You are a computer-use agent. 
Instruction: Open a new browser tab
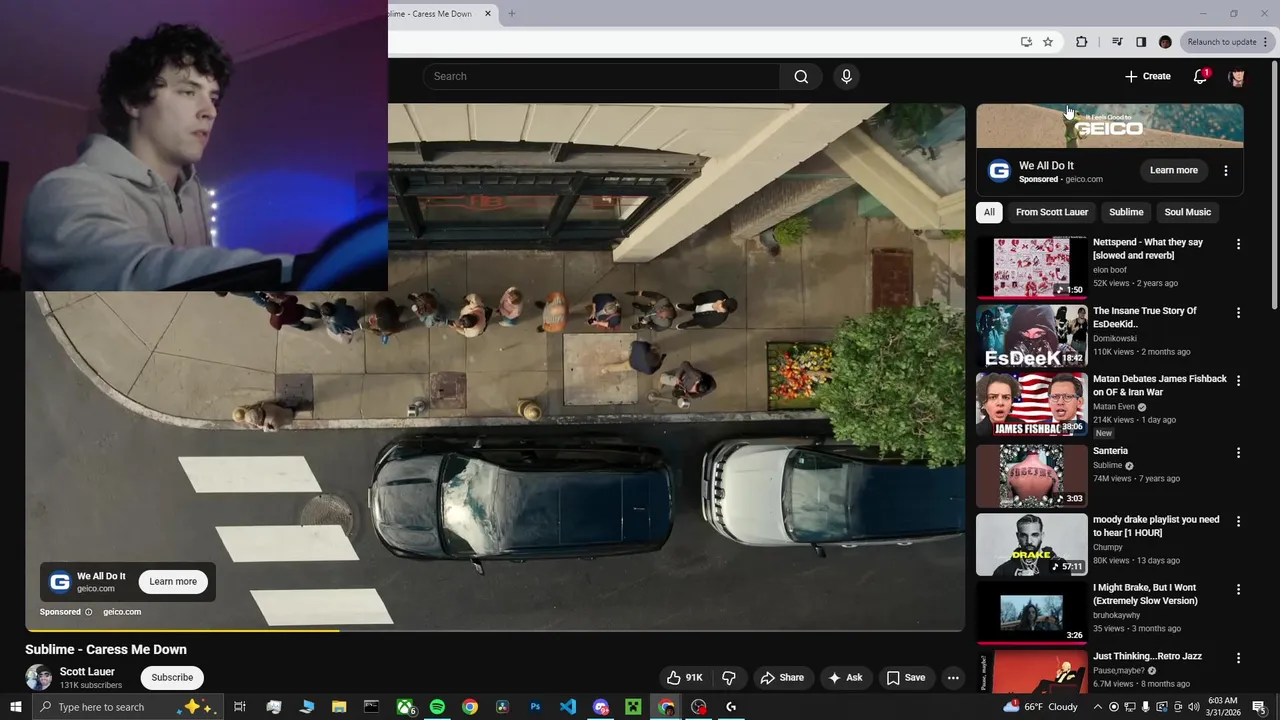[x=512, y=14]
